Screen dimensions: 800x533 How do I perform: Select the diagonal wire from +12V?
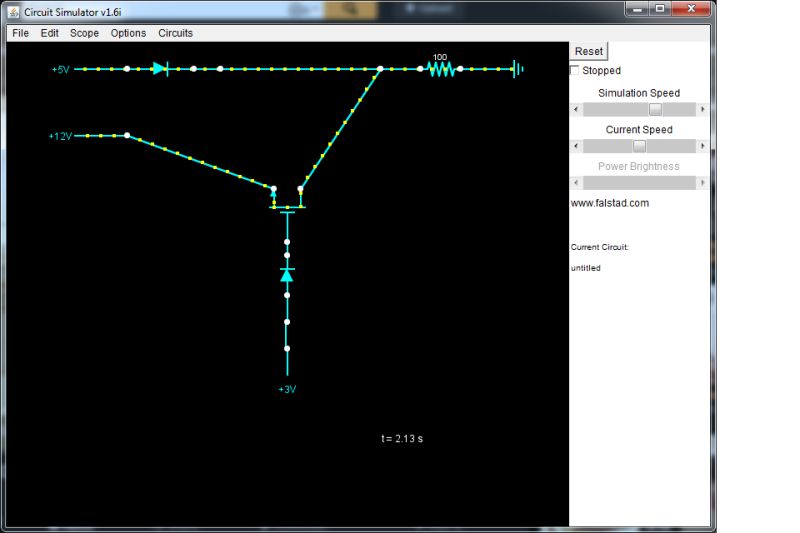point(200,162)
